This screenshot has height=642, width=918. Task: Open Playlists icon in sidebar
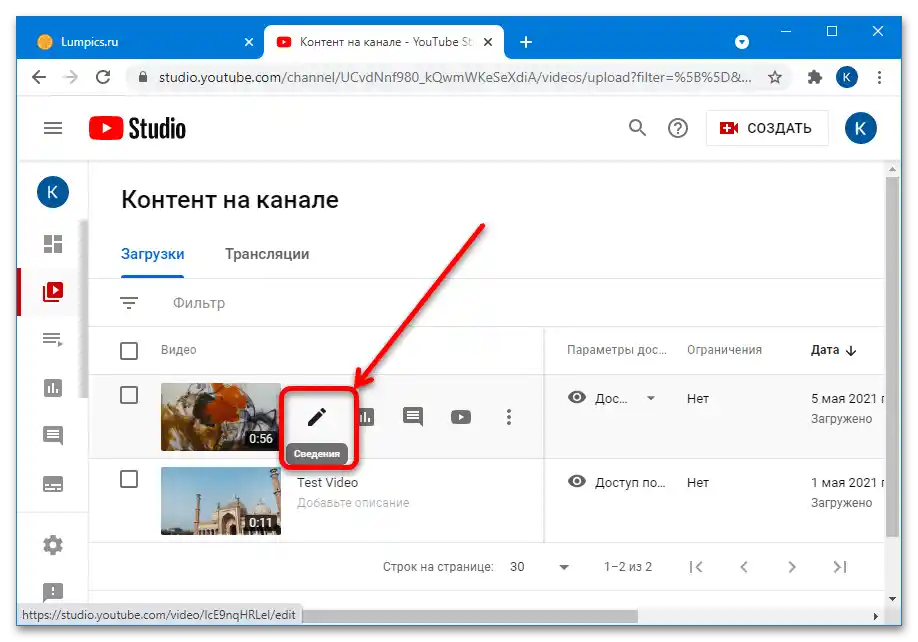[53, 339]
